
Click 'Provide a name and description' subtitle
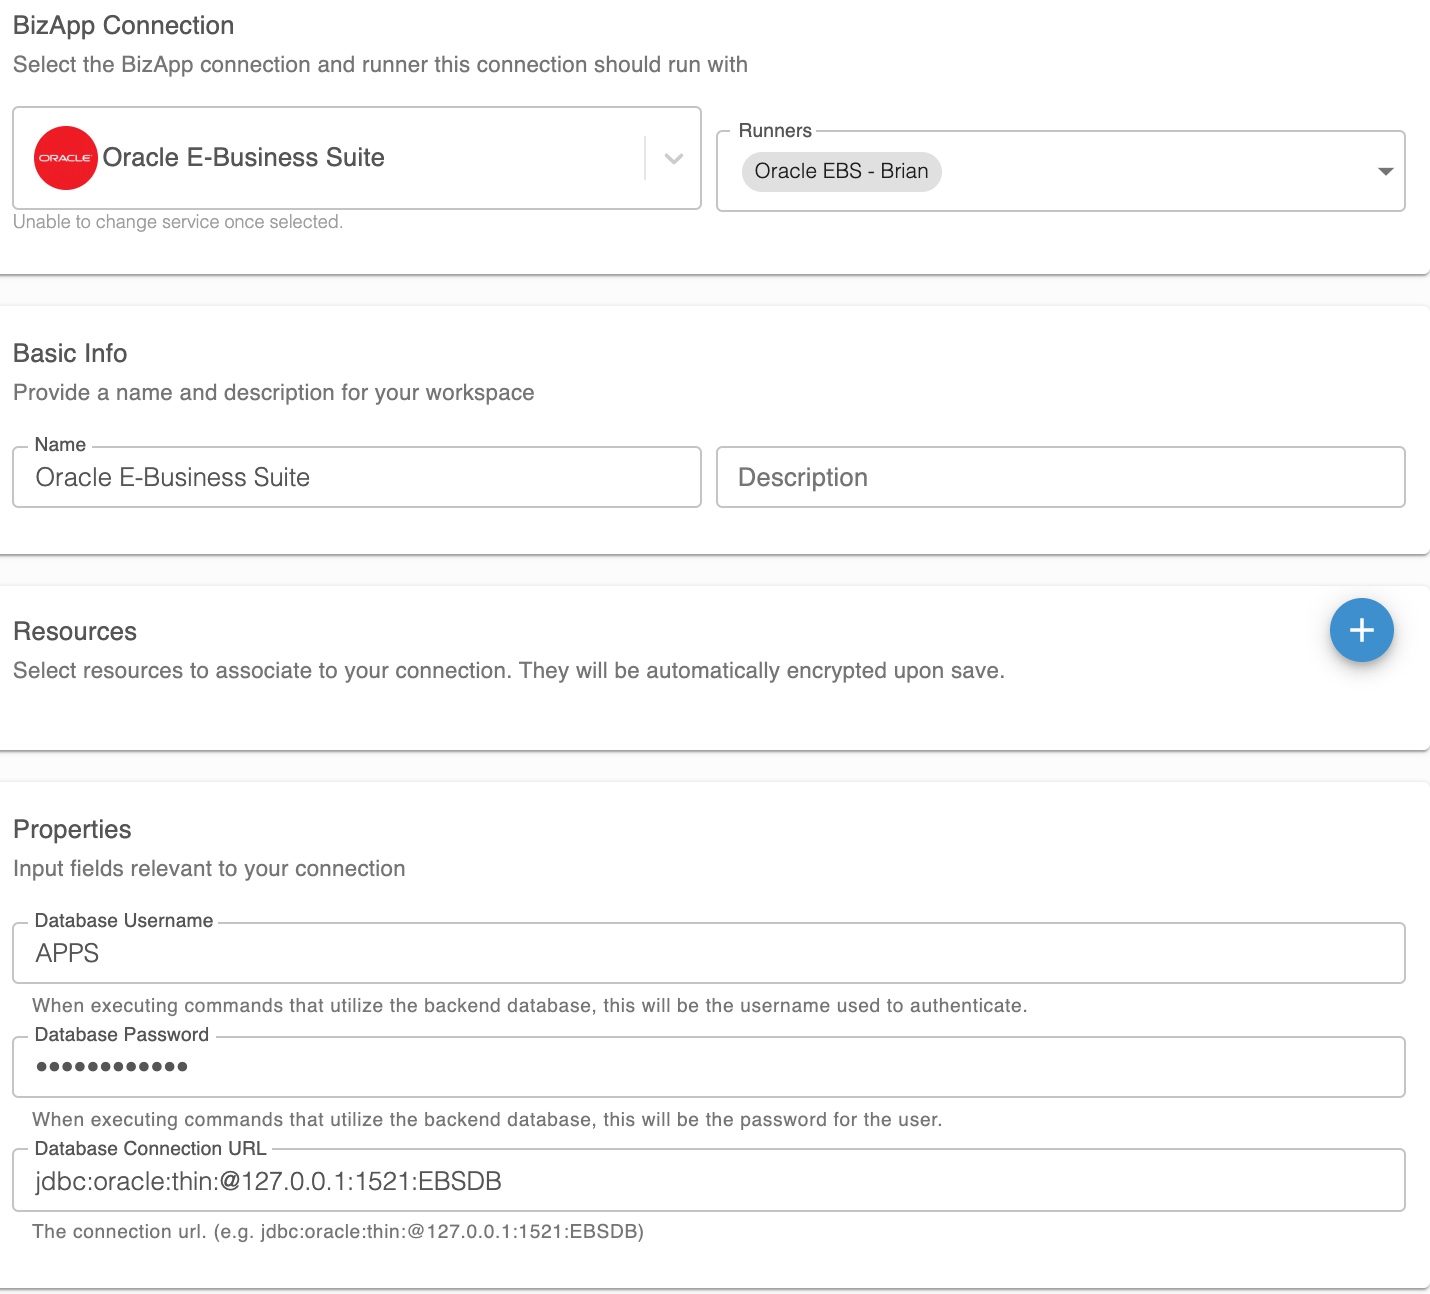coord(274,393)
